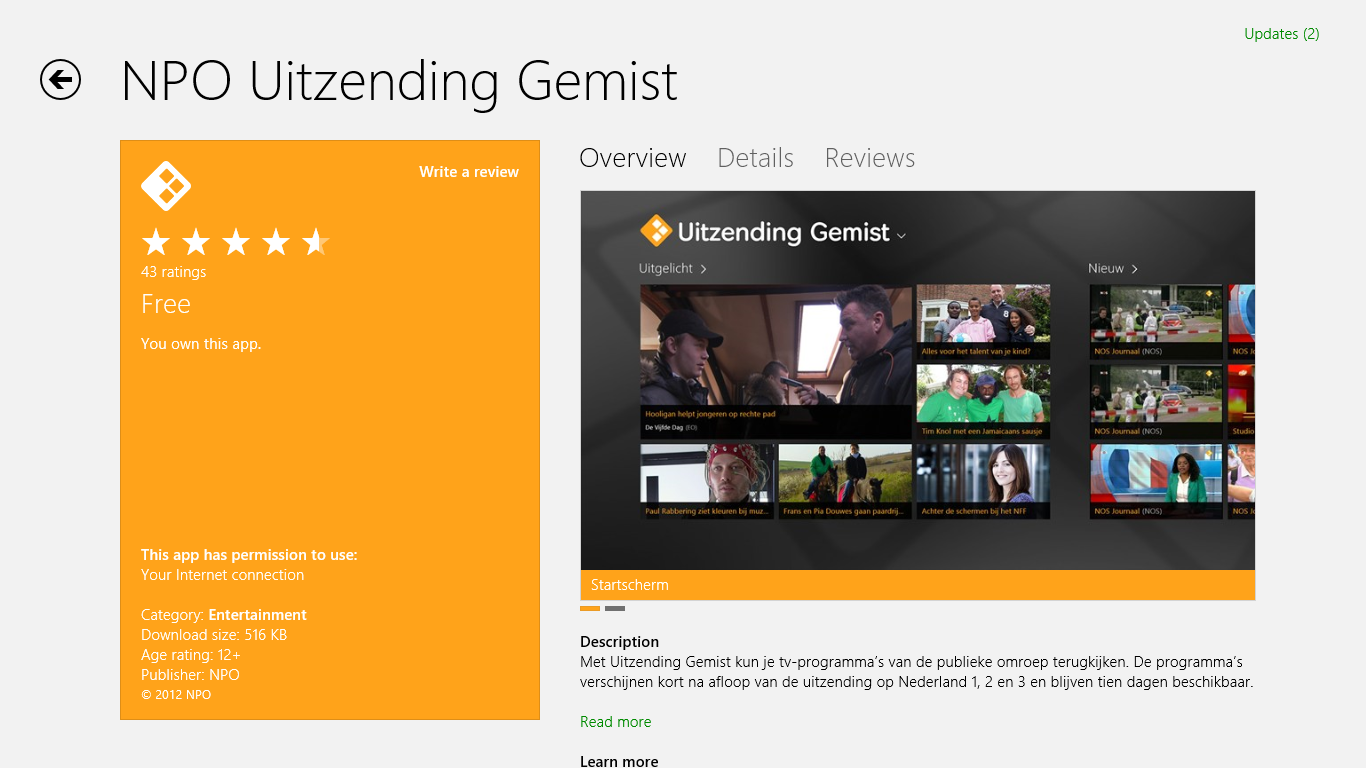The width and height of the screenshot is (1366, 768).
Task: Click the first rating star
Action: click(x=156, y=242)
